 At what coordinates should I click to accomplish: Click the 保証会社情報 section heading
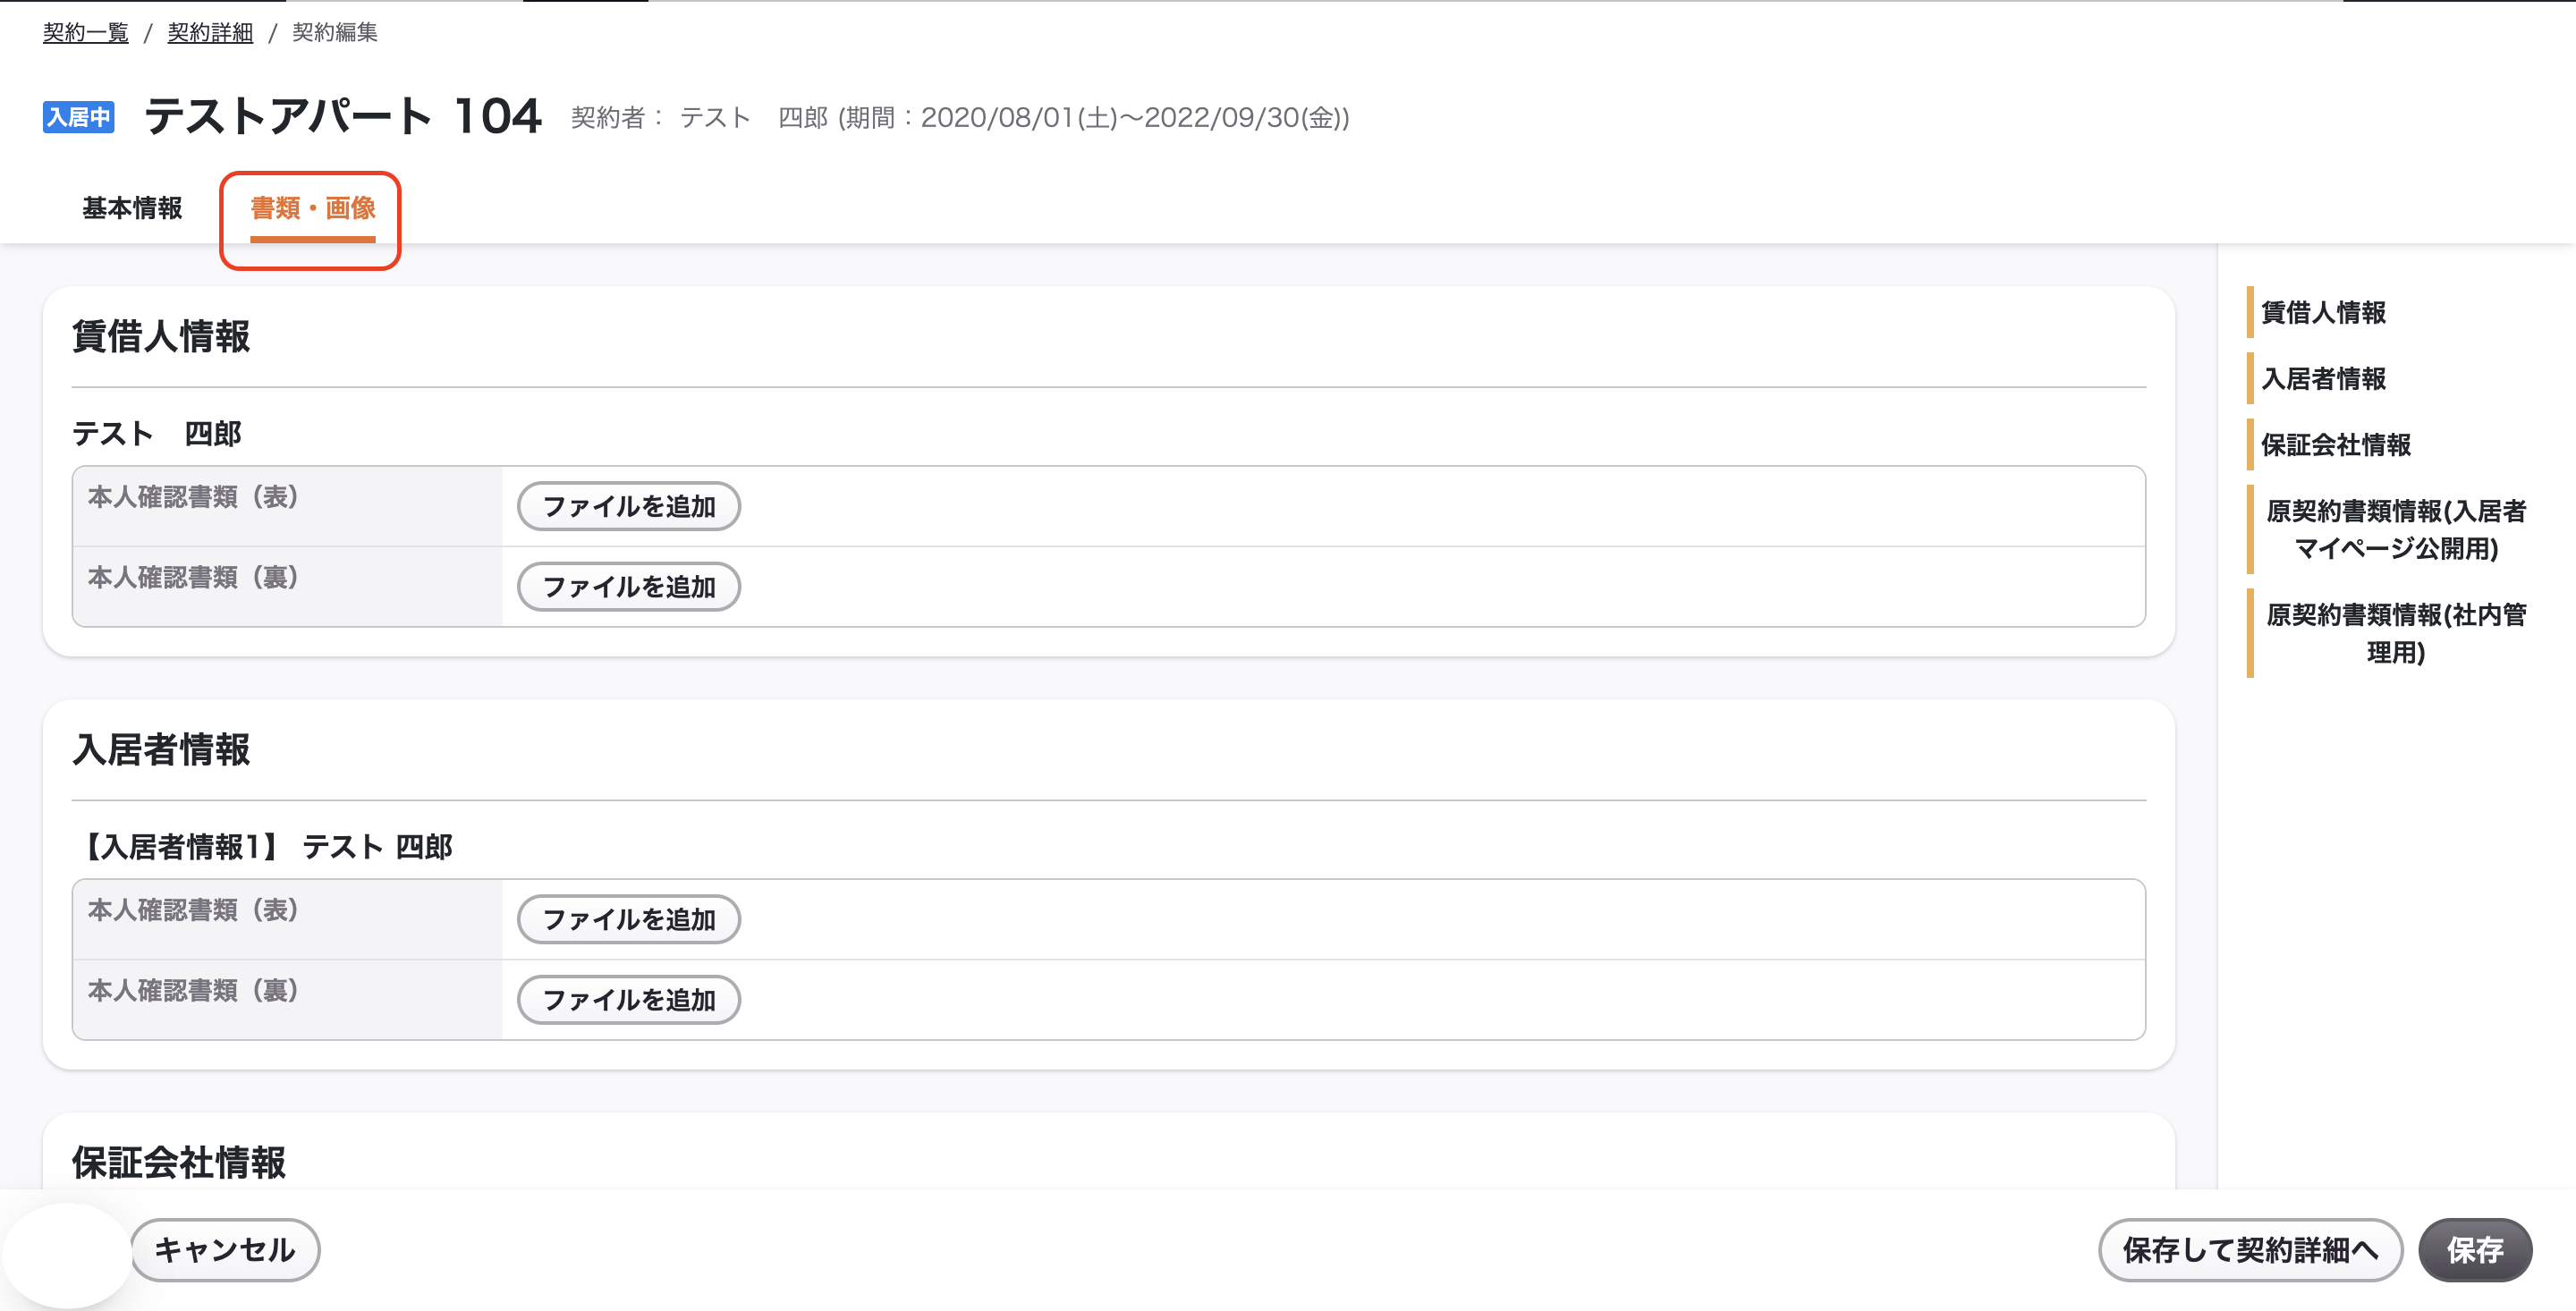click(x=179, y=1163)
